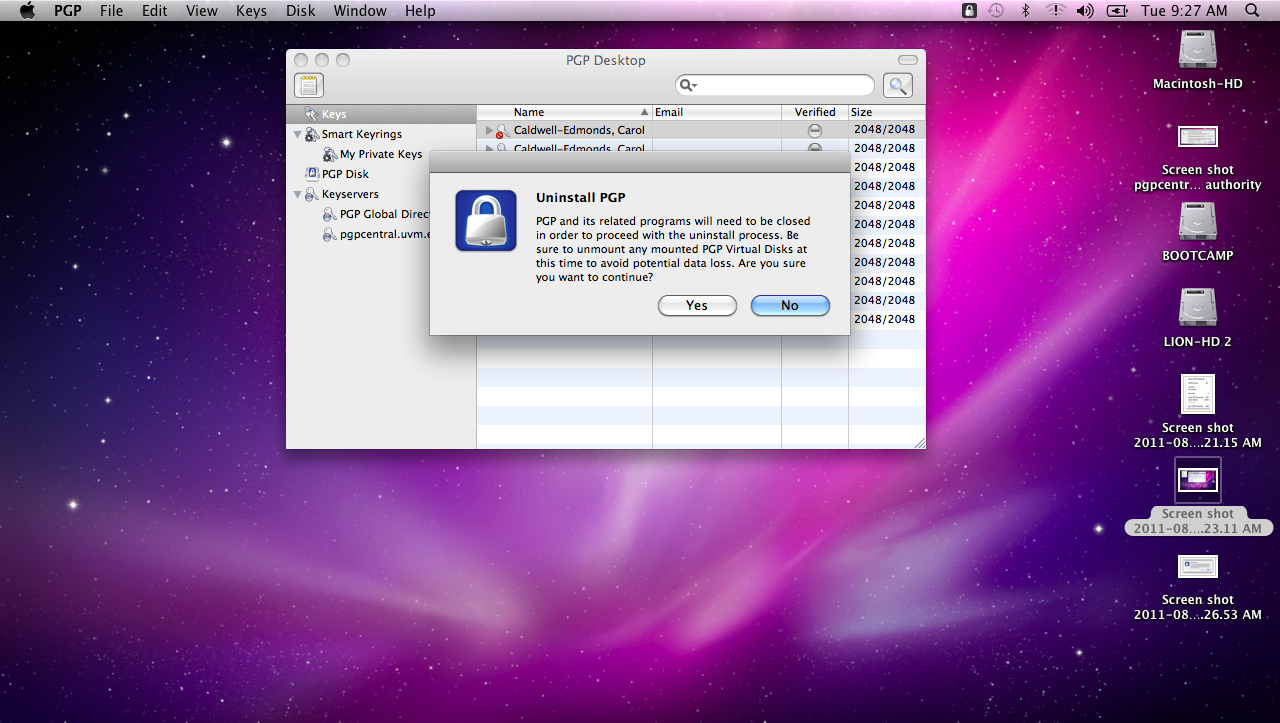
Task: Select PGP Disk in the sidebar
Action: tap(345, 174)
